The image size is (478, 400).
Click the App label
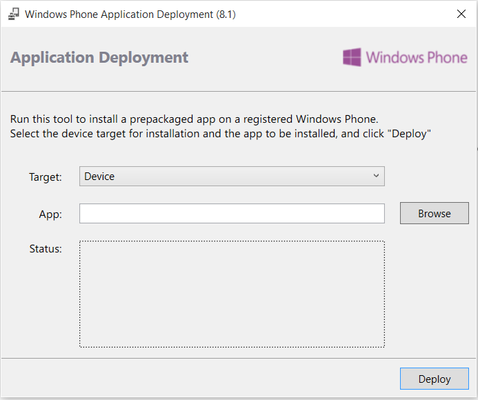coord(50,214)
